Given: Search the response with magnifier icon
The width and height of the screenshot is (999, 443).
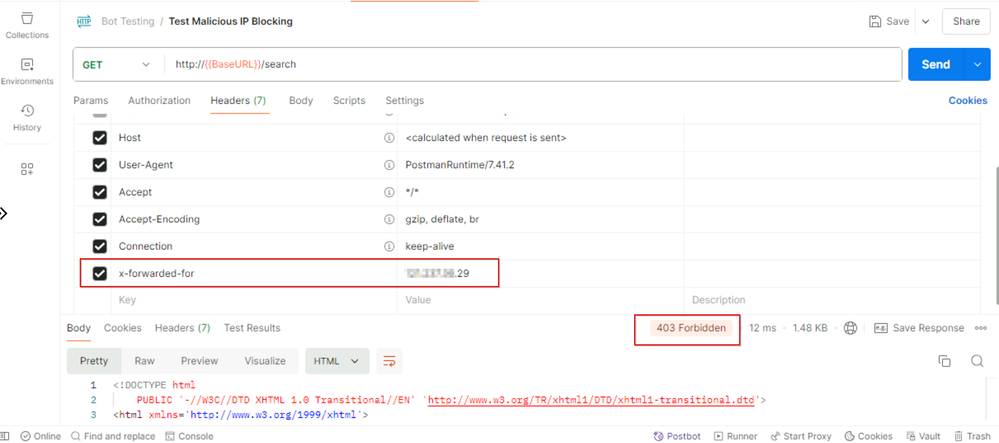Looking at the screenshot, I should [x=977, y=361].
